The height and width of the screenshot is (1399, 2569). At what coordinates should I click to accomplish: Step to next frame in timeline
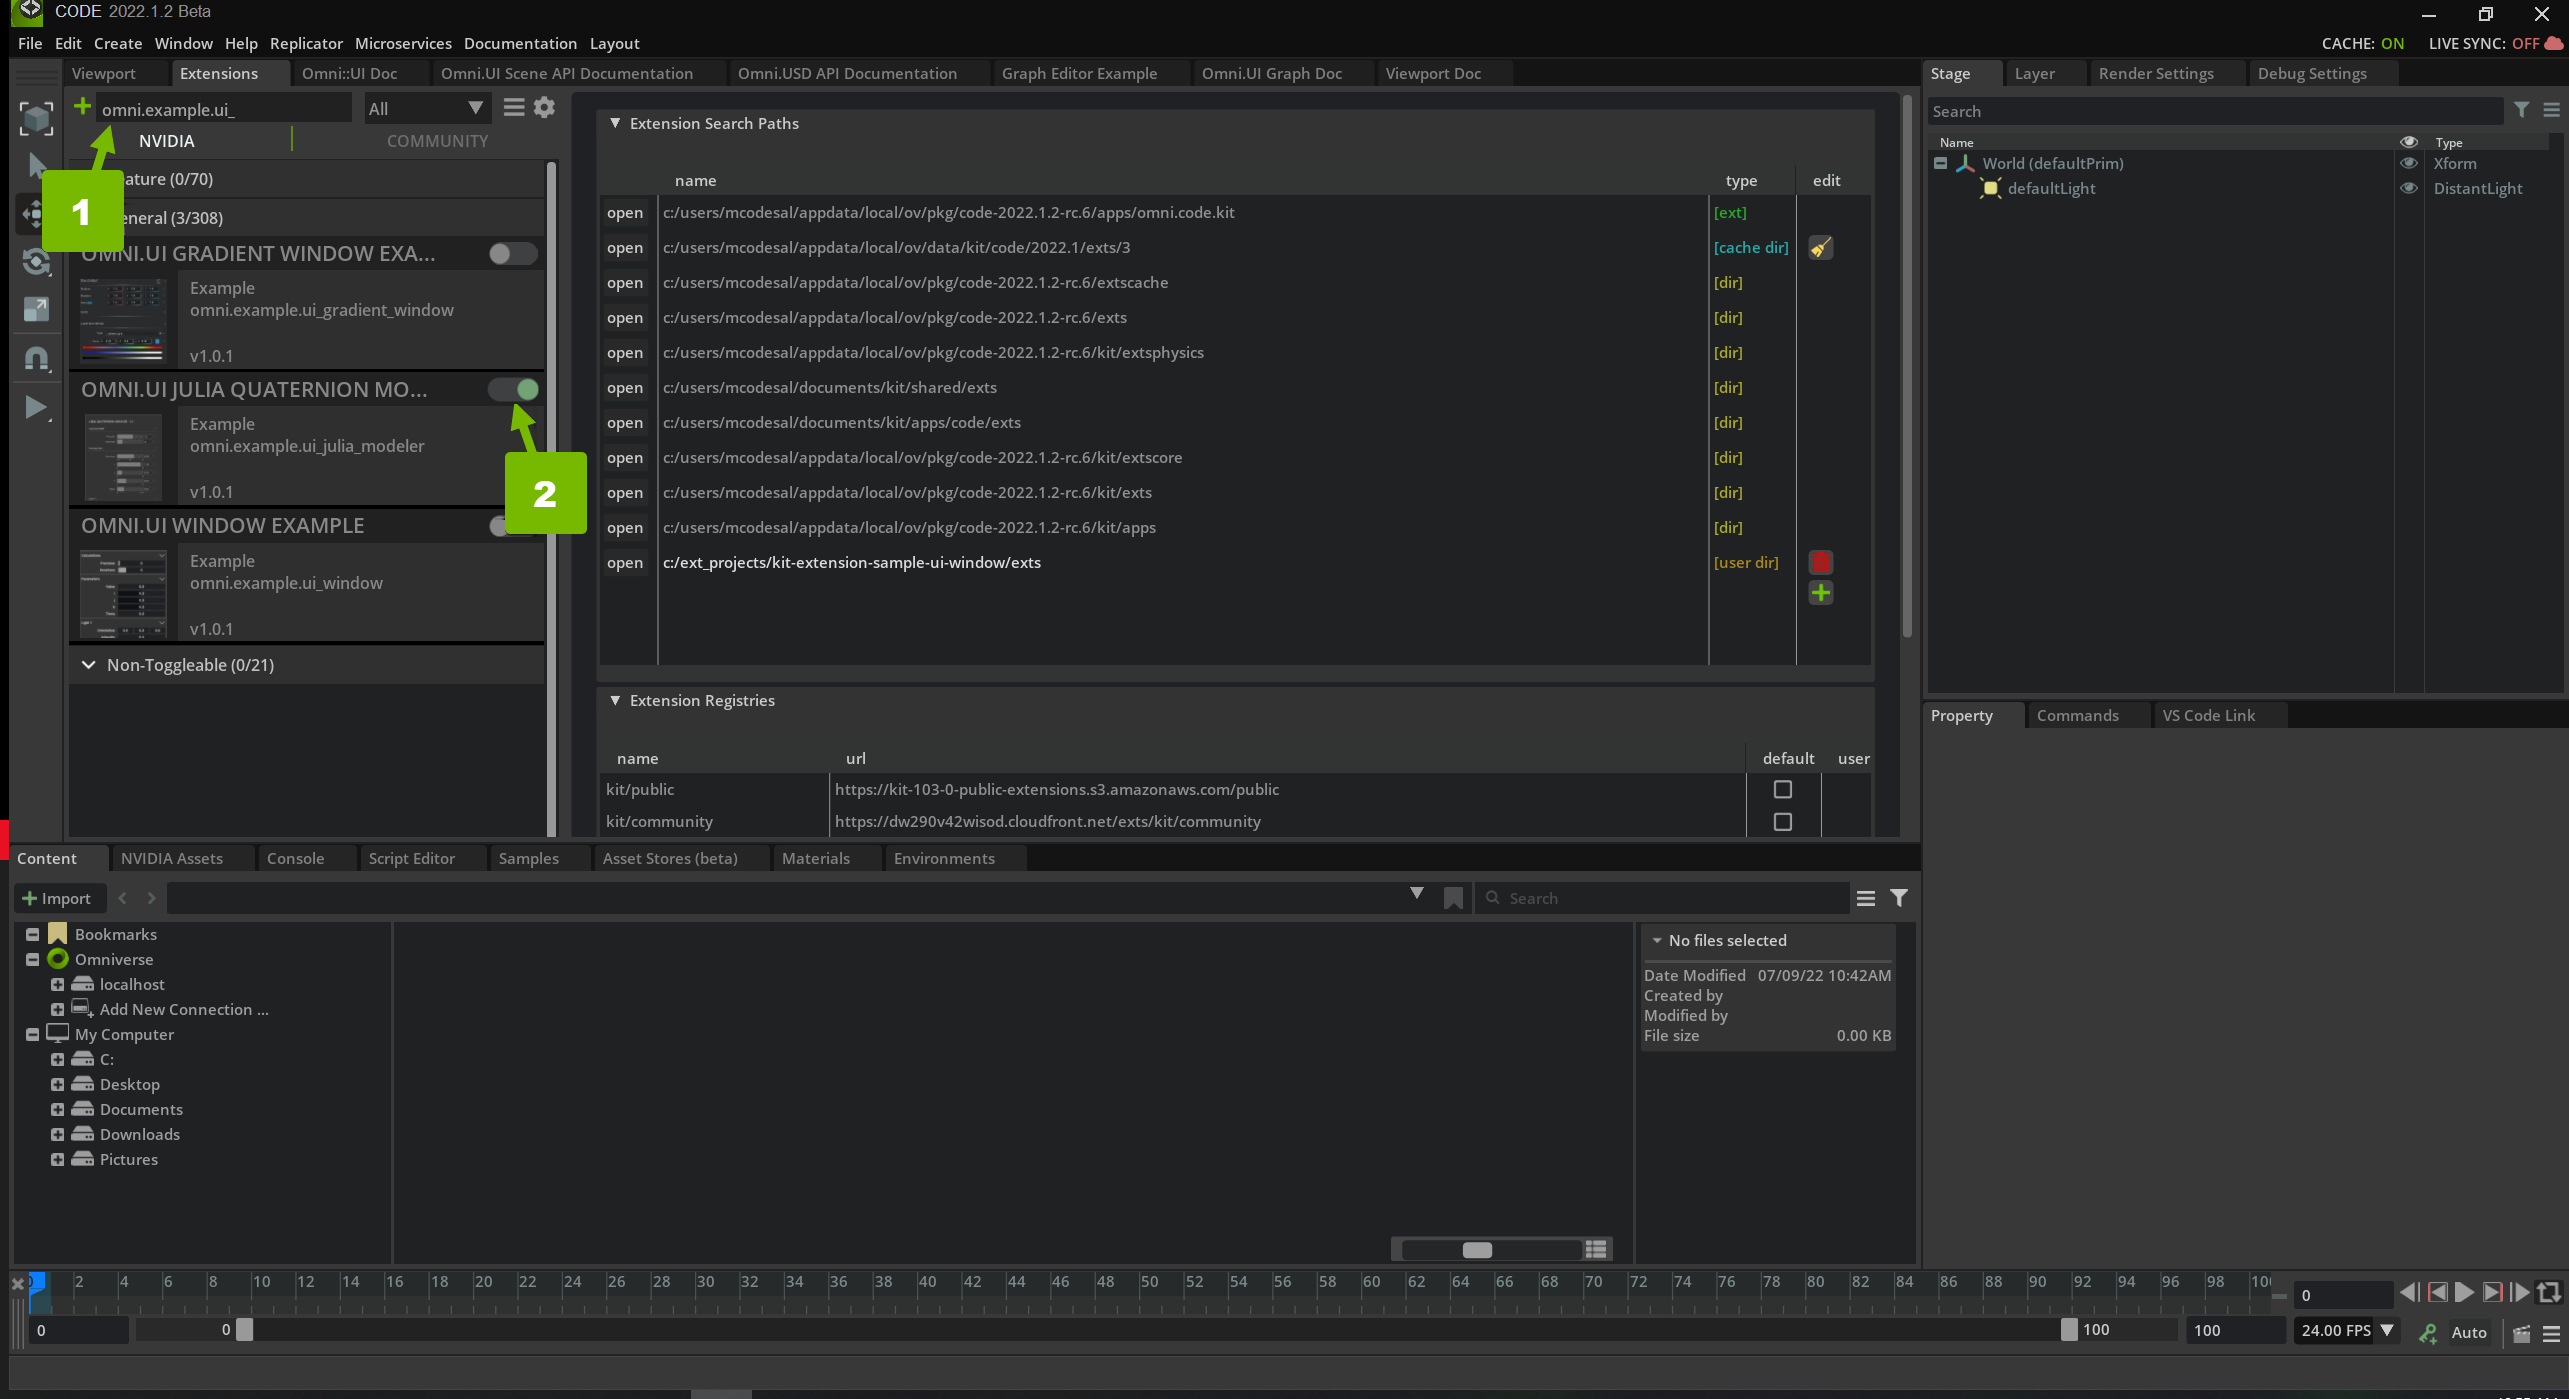point(2492,1293)
